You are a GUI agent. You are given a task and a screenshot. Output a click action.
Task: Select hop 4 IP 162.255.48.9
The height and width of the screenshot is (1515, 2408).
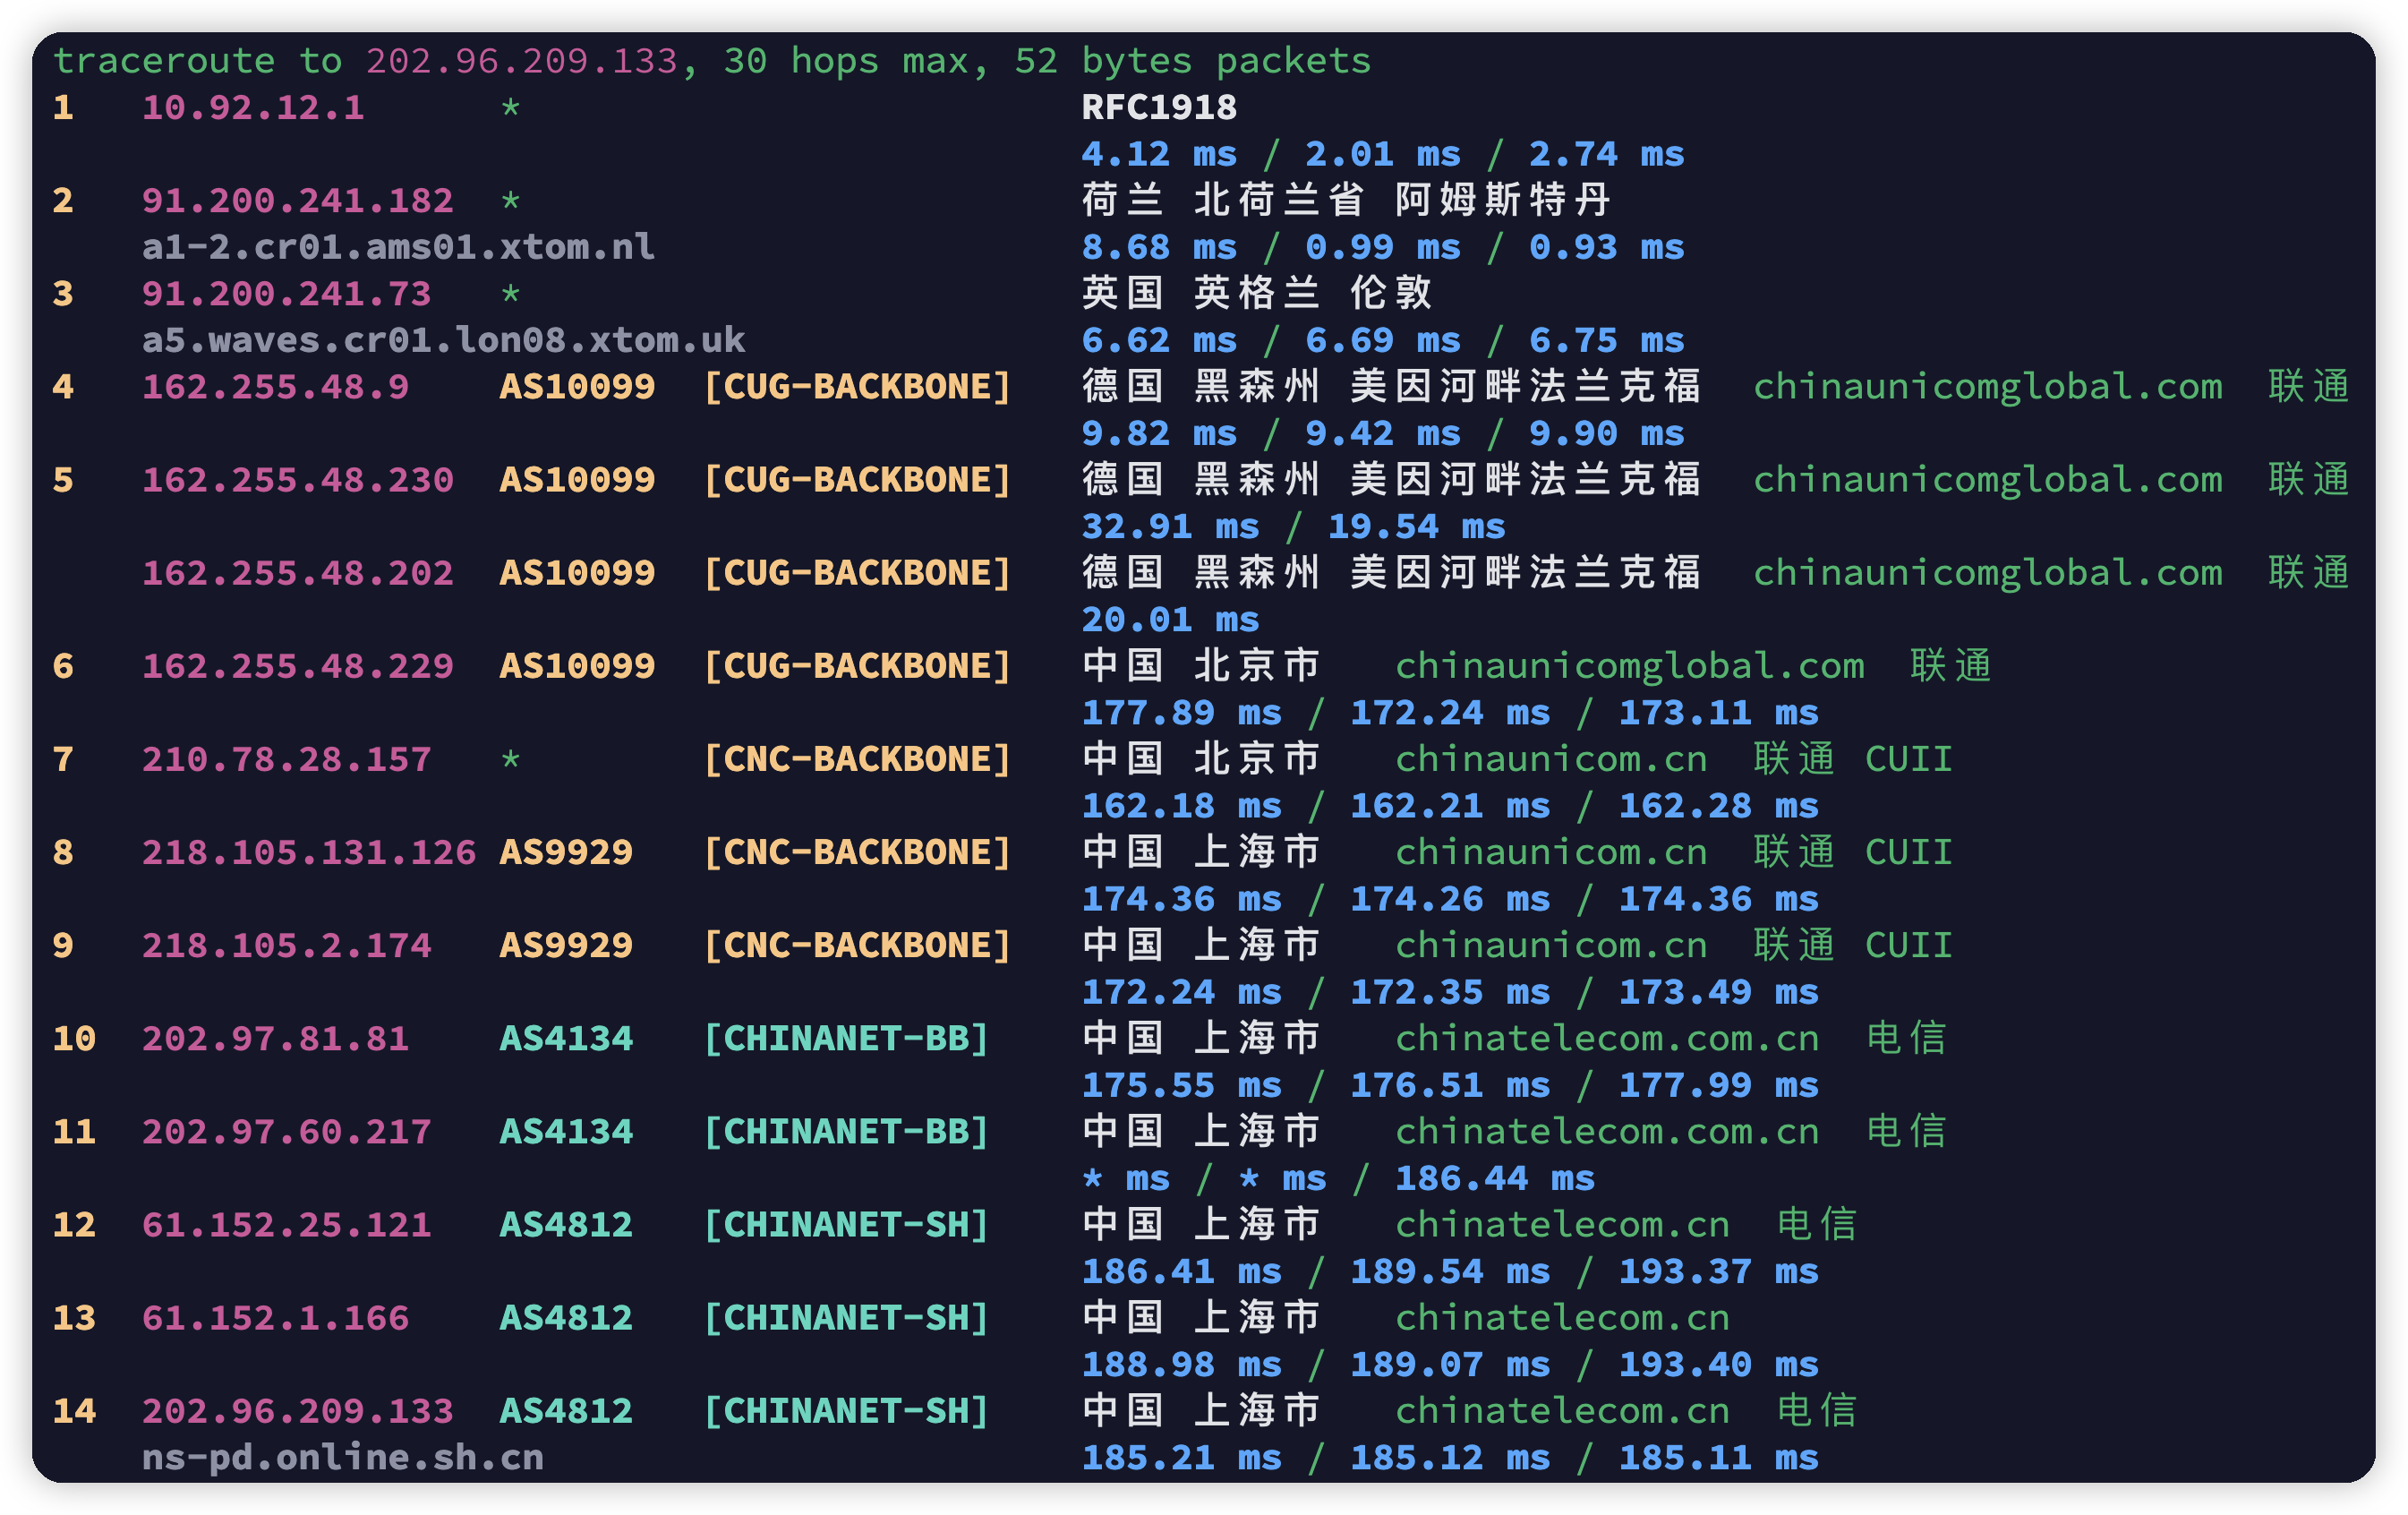coord(275,387)
